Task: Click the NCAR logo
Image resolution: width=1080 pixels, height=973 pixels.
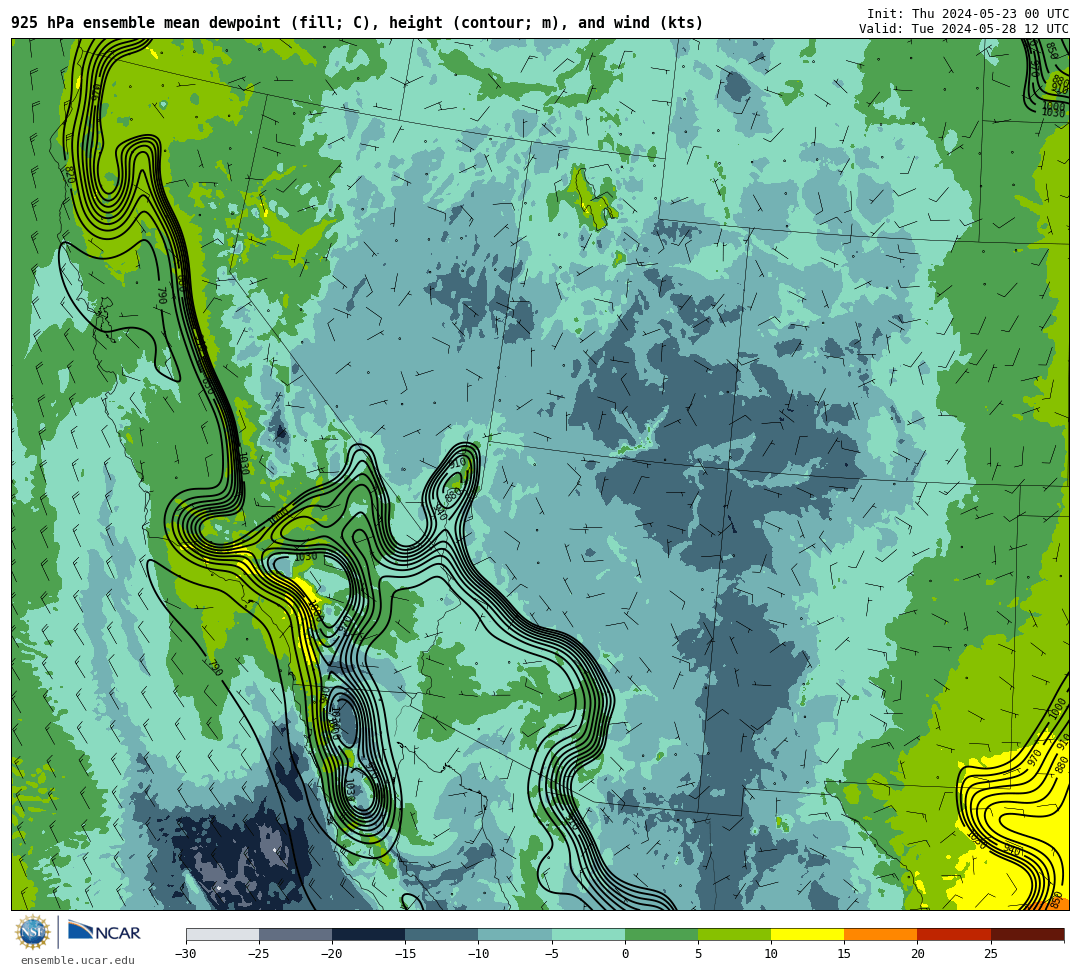Action: click(x=104, y=932)
